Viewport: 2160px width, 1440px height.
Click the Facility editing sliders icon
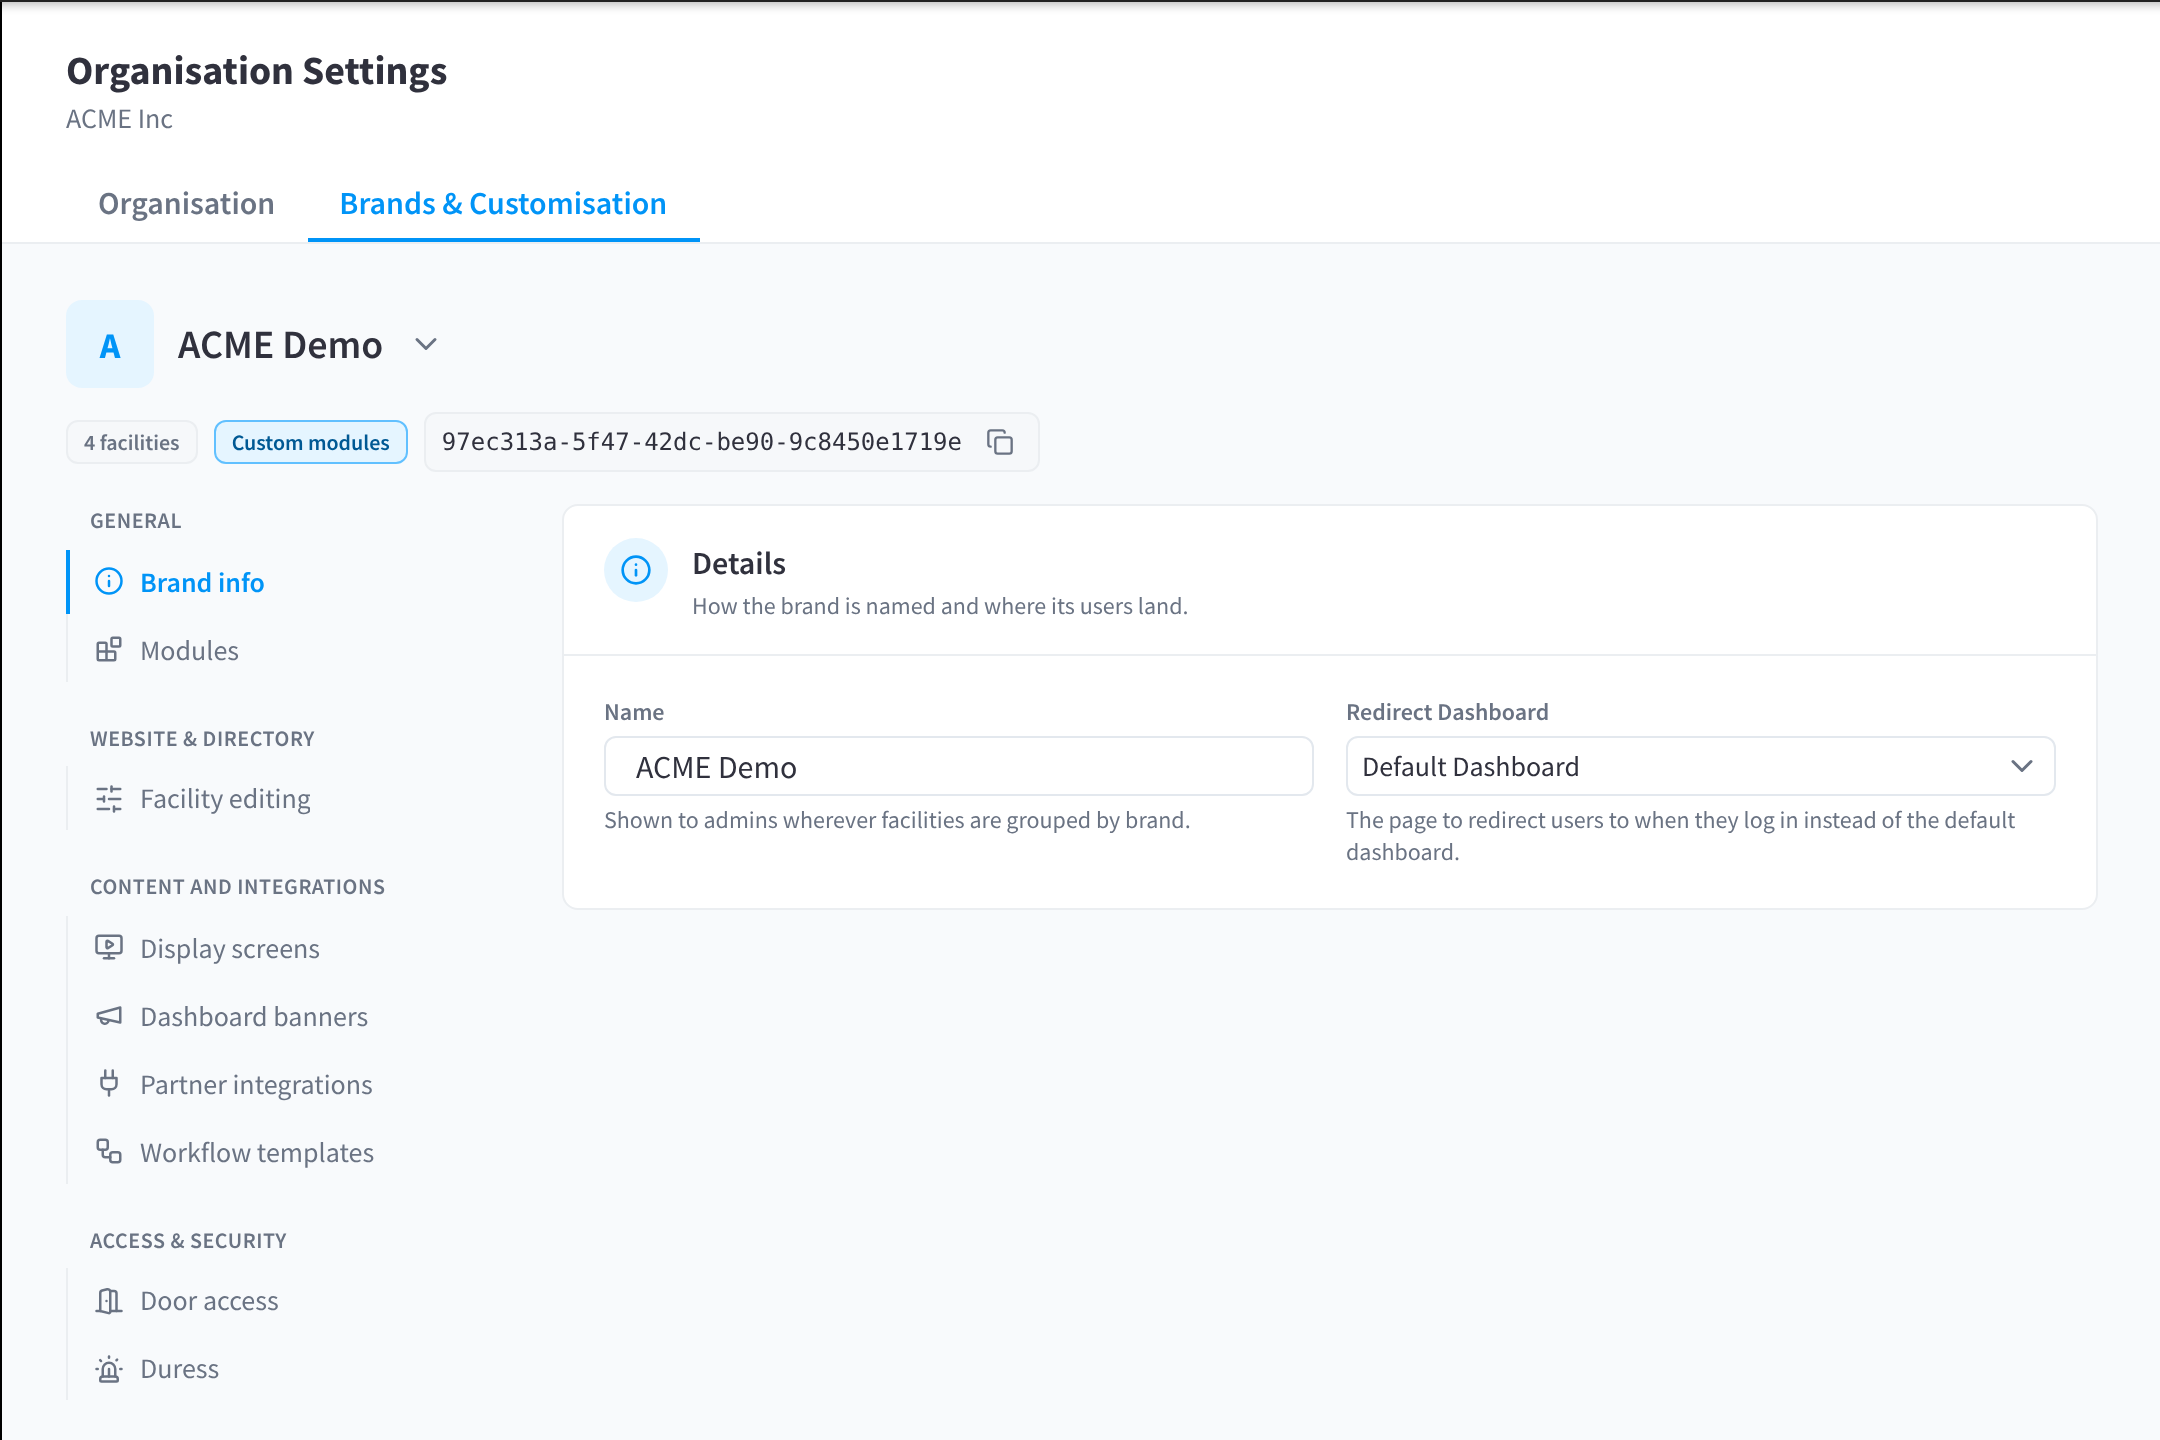point(109,798)
